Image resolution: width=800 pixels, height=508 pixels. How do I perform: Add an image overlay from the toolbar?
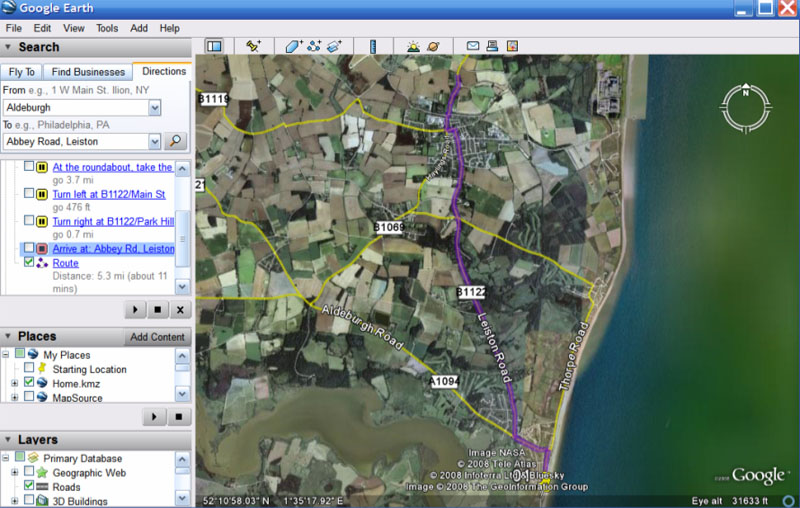coord(334,46)
